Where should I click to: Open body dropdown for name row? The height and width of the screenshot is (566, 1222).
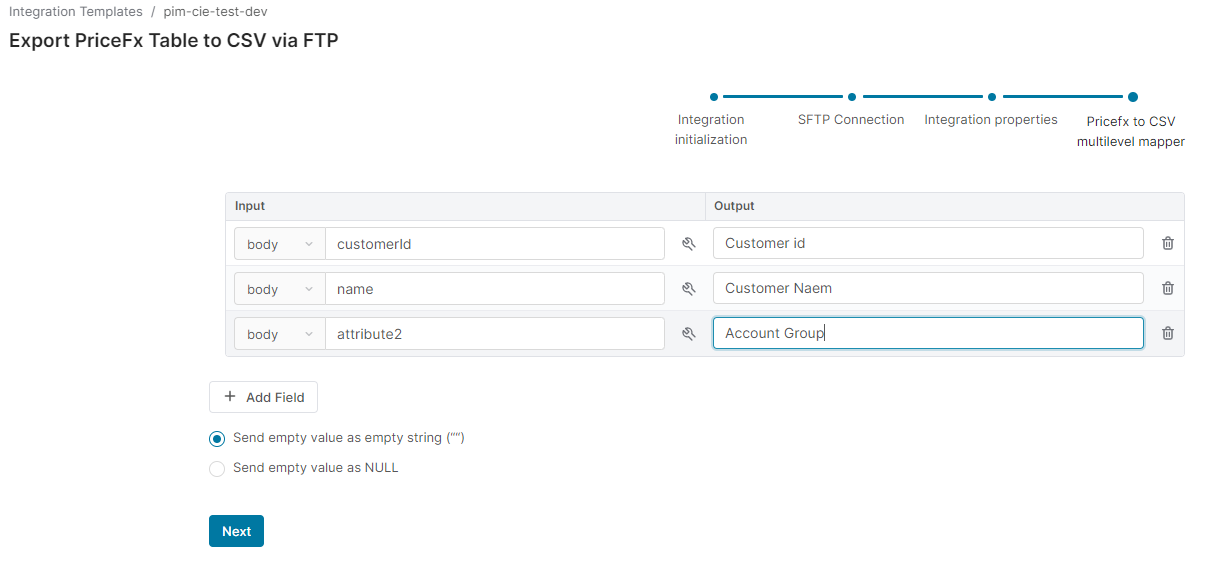click(280, 289)
